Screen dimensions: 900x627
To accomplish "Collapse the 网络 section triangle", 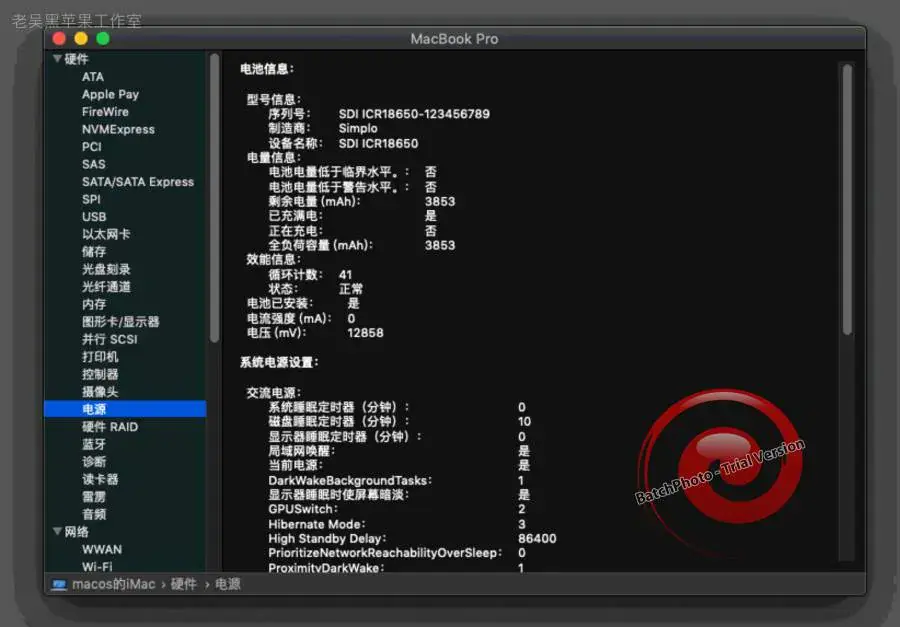I will [x=57, y=531].
